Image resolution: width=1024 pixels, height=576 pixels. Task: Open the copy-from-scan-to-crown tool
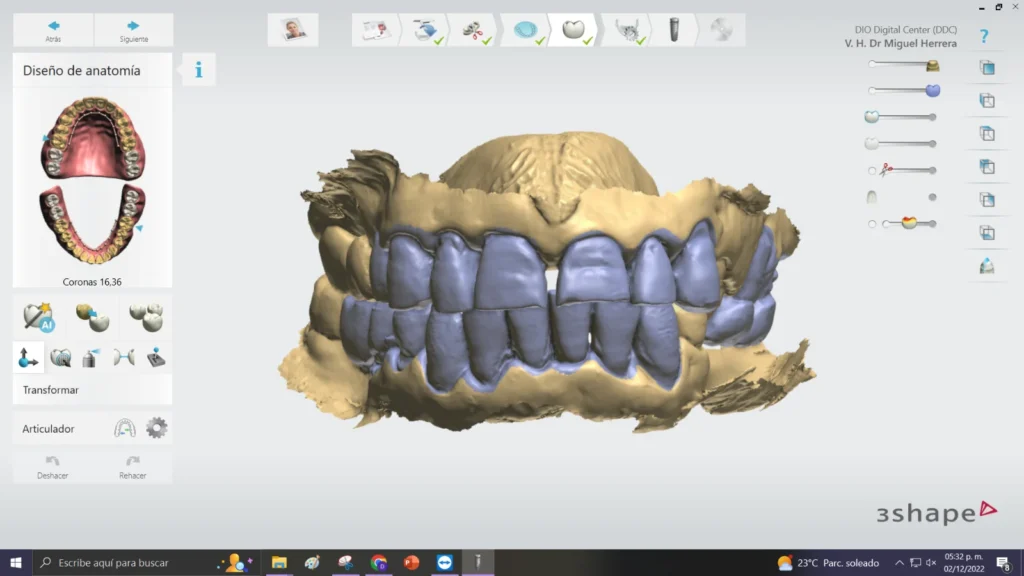tap(92, 317)
